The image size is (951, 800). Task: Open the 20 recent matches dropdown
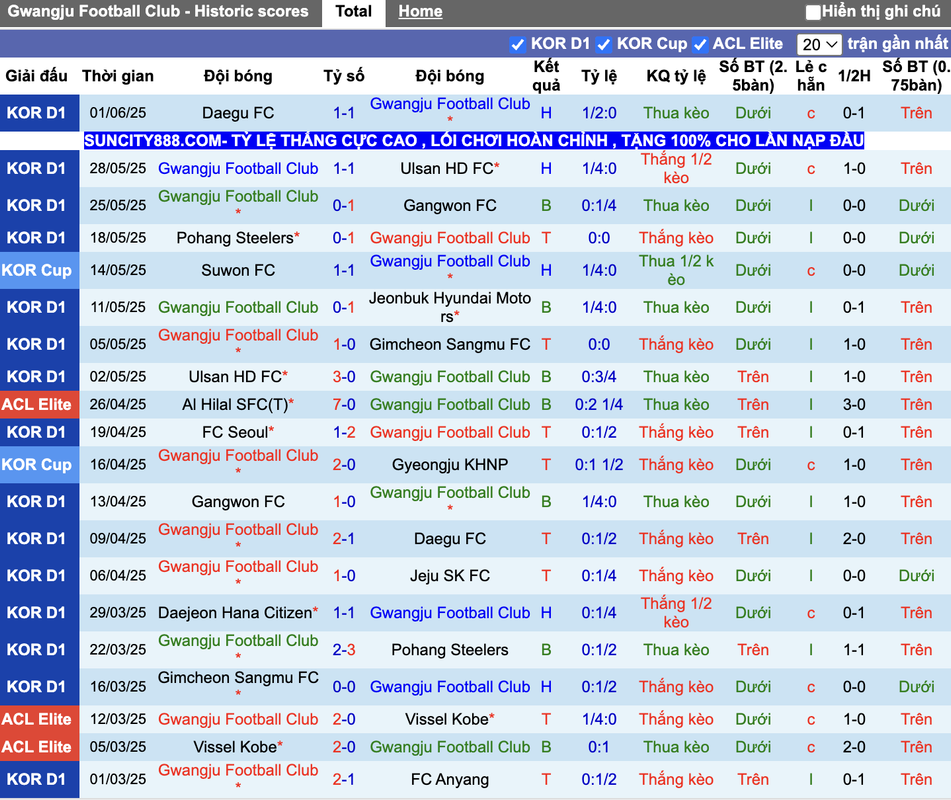[819, 44]
